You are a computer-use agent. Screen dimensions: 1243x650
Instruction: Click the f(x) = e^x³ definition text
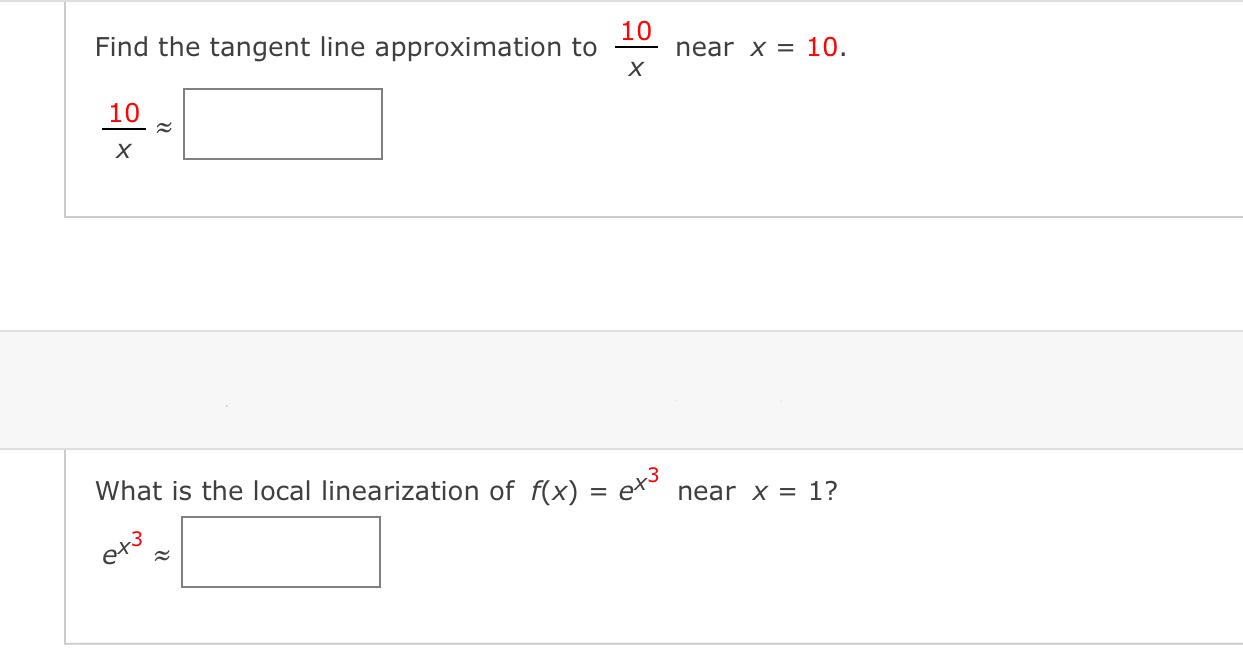pyautogui.click(x=590, y=488)
